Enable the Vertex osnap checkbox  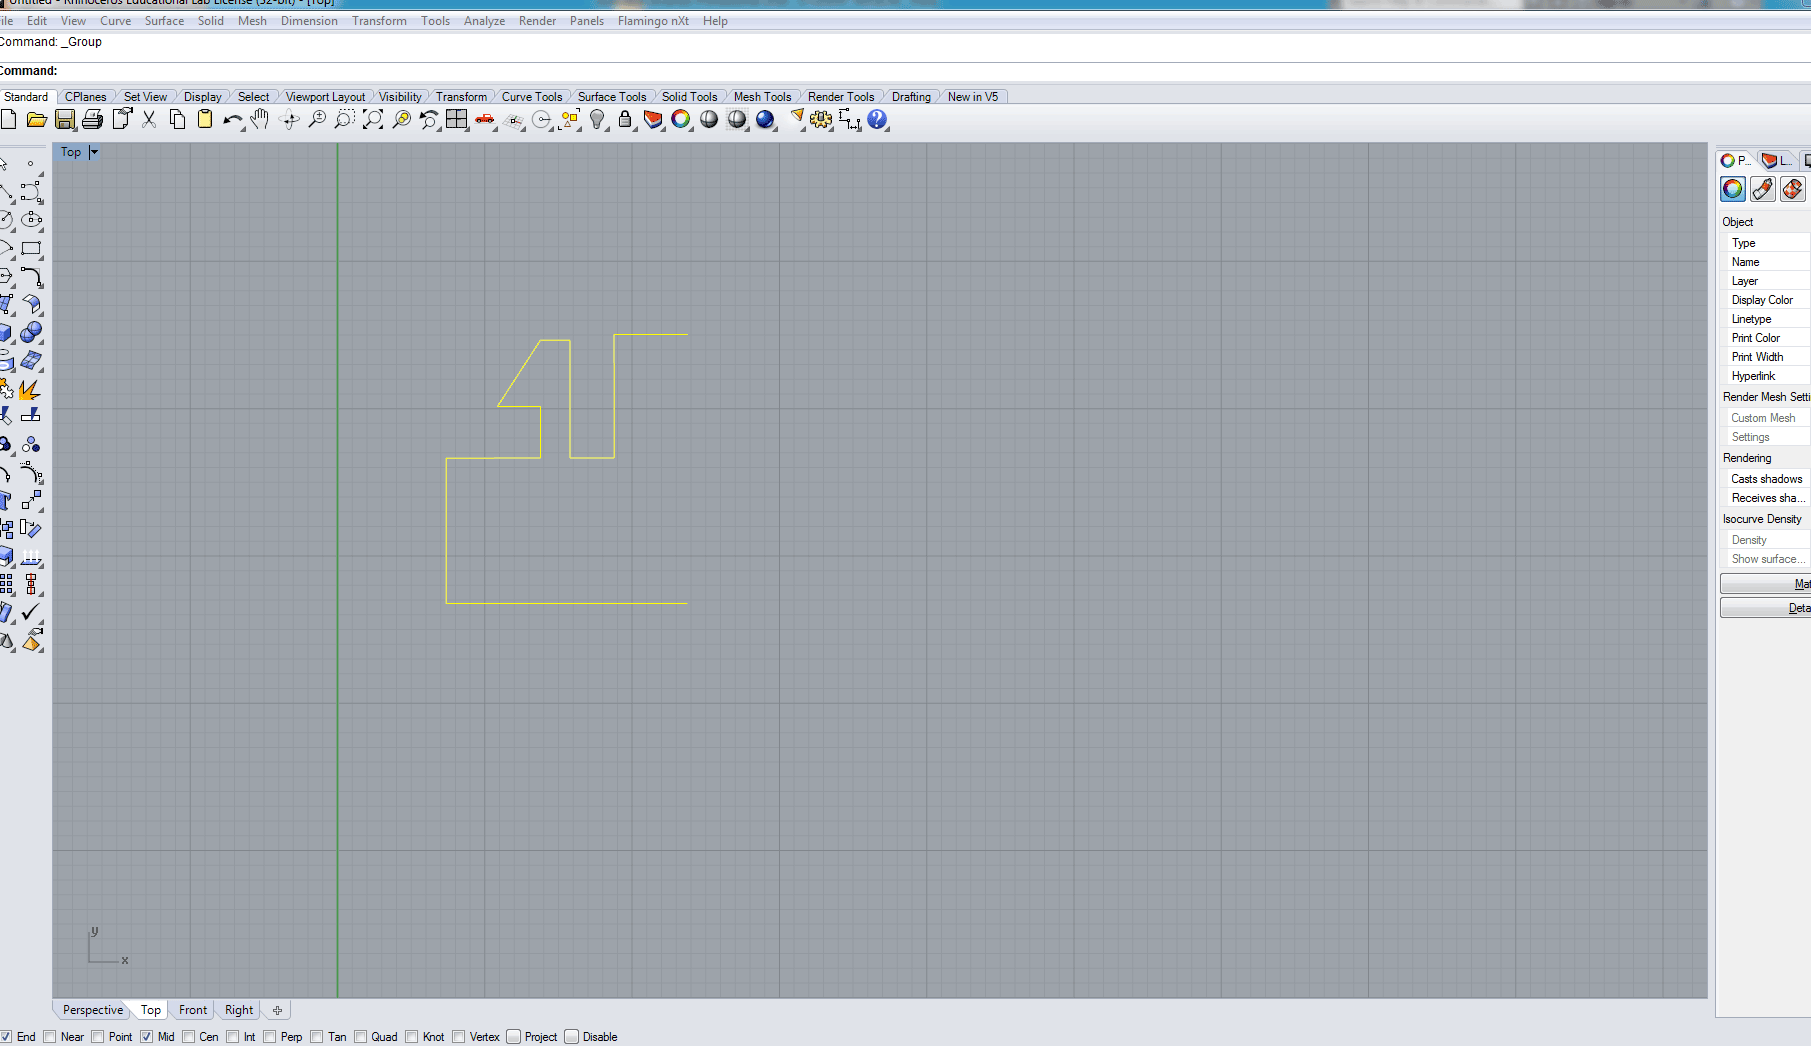pyautogui.click(x=459, y=1037)
